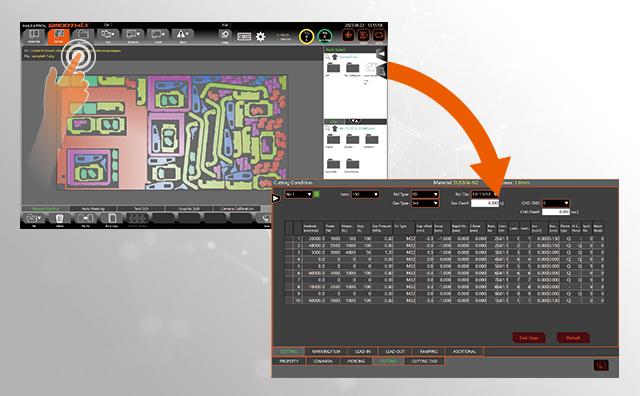Switch to the Auto Nesting tab
The width and height of the screenshot is (640, 396).
tap(93, 209)
